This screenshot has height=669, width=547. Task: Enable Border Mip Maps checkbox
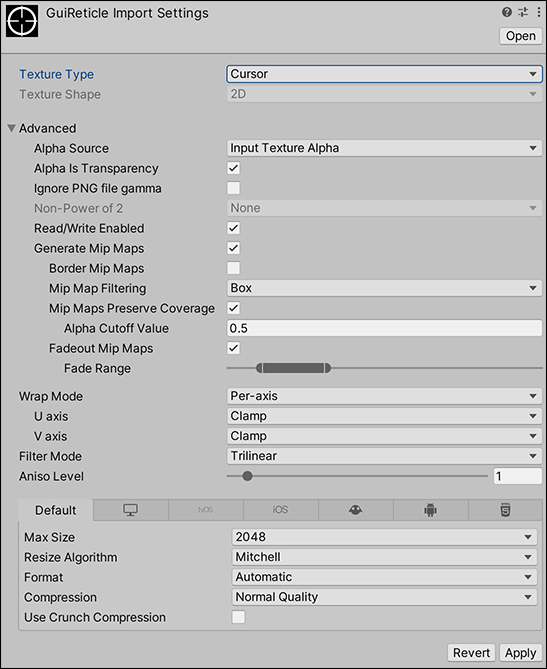tap(233, 268)
